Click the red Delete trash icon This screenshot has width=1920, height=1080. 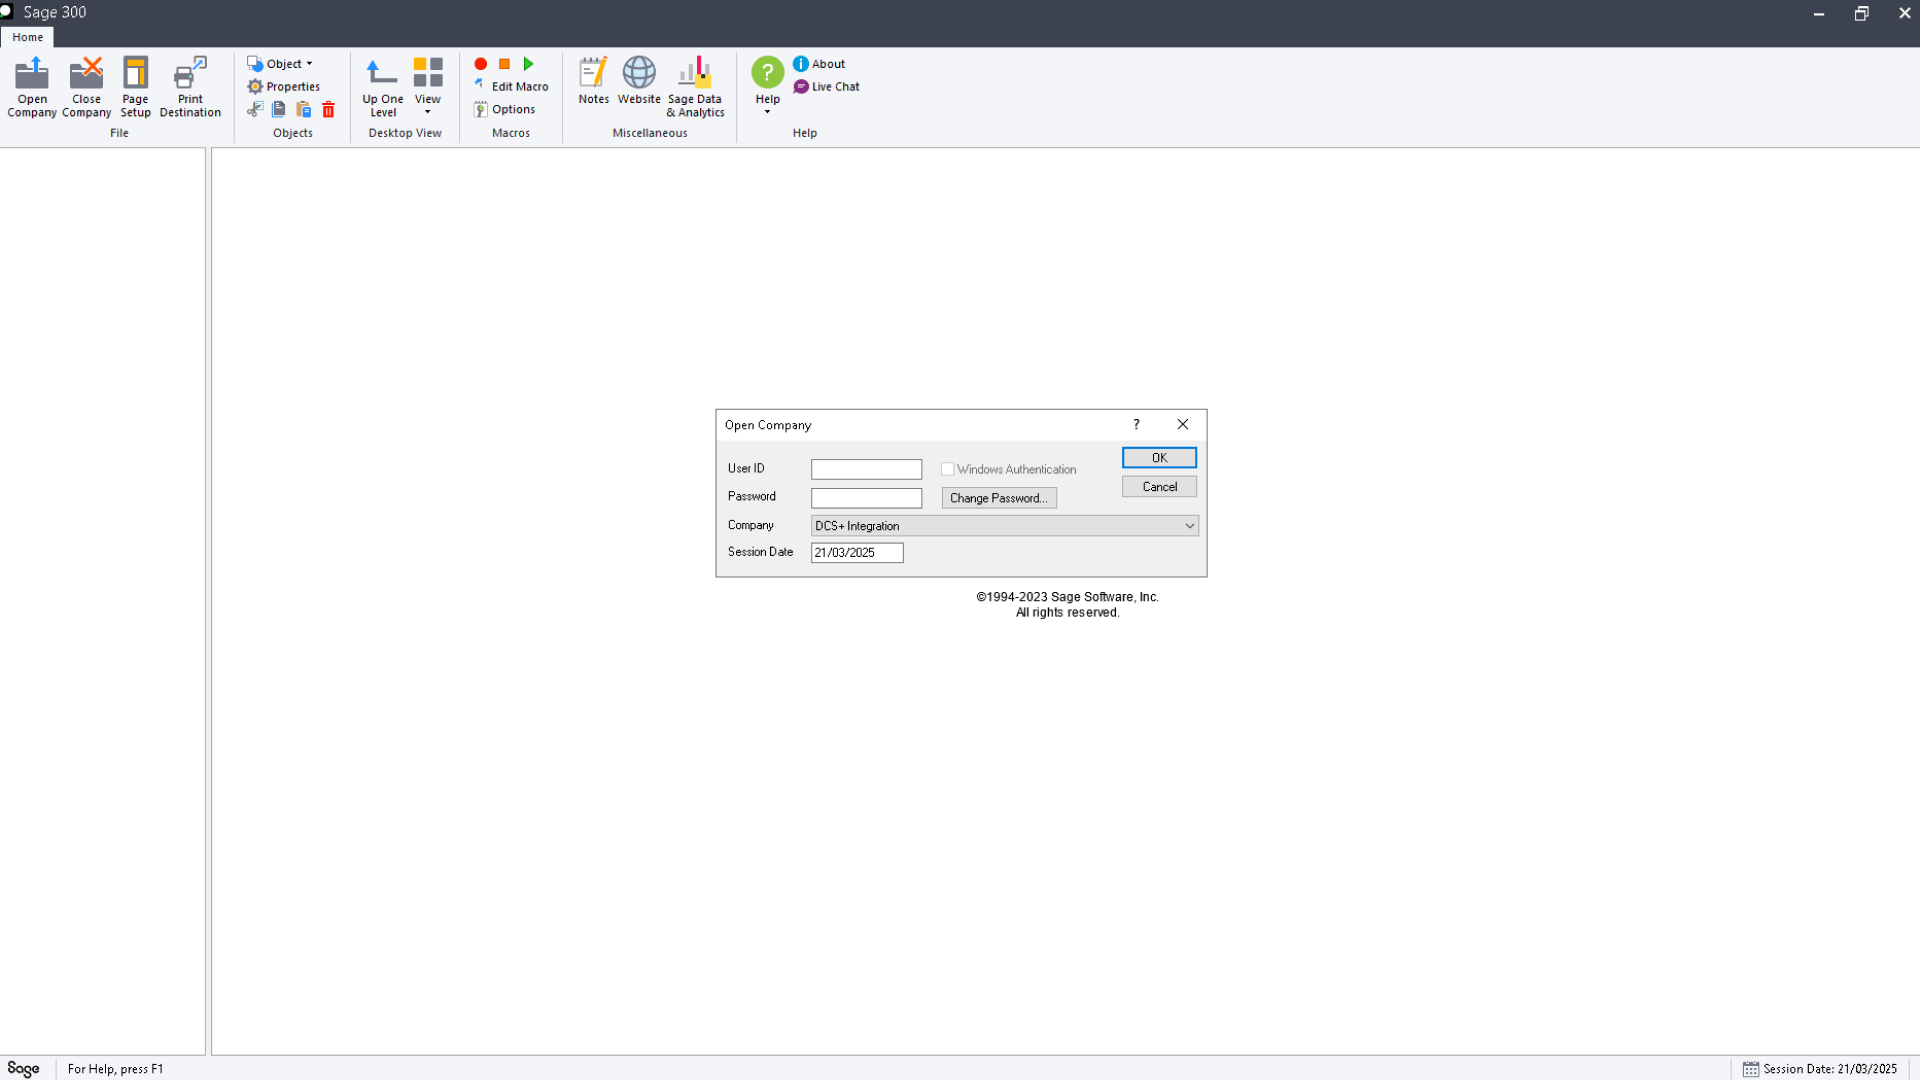tap(328, 110)
